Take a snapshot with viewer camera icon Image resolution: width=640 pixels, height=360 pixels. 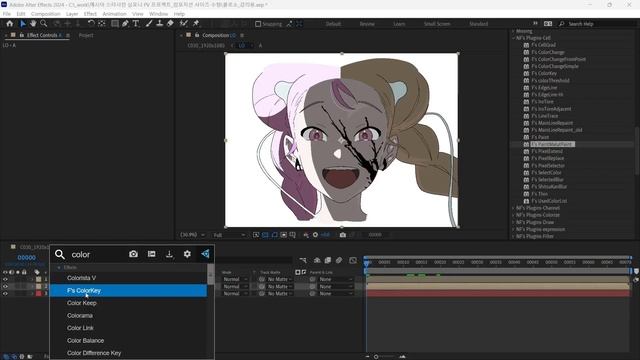(x=343, y=235)
